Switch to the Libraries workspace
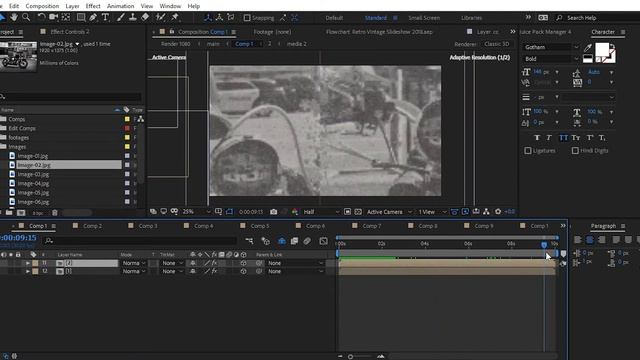This screenshot has width=640, height=360. coord(471,18)
